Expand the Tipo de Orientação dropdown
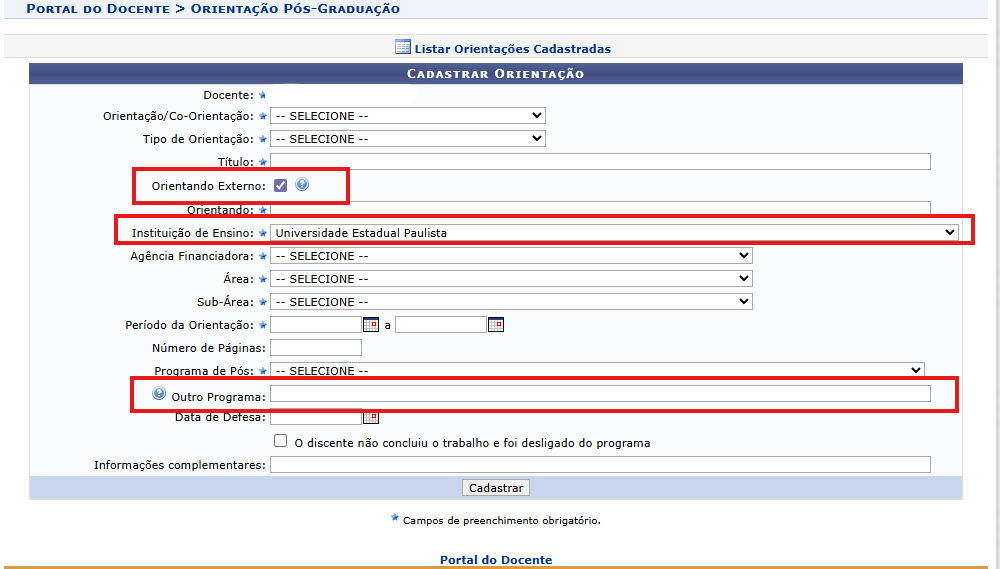 [408, 138]
